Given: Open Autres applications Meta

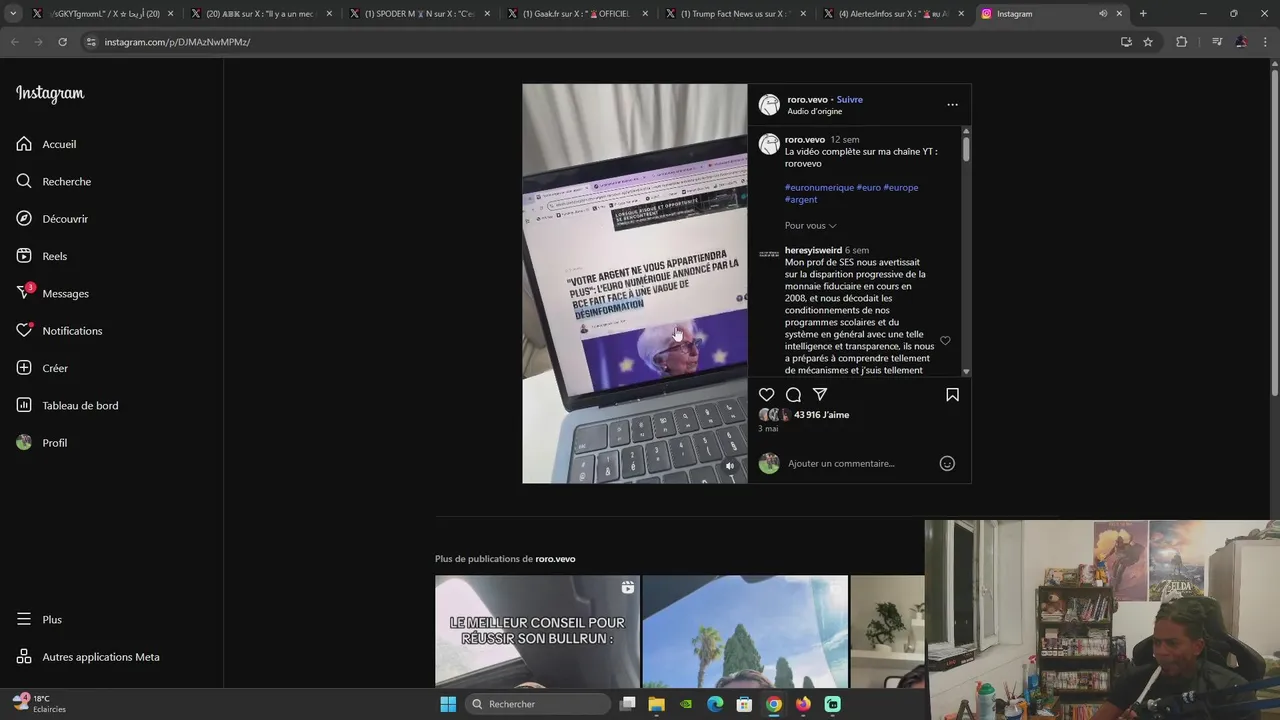Looking at the screenshot, I should point(88,657).
